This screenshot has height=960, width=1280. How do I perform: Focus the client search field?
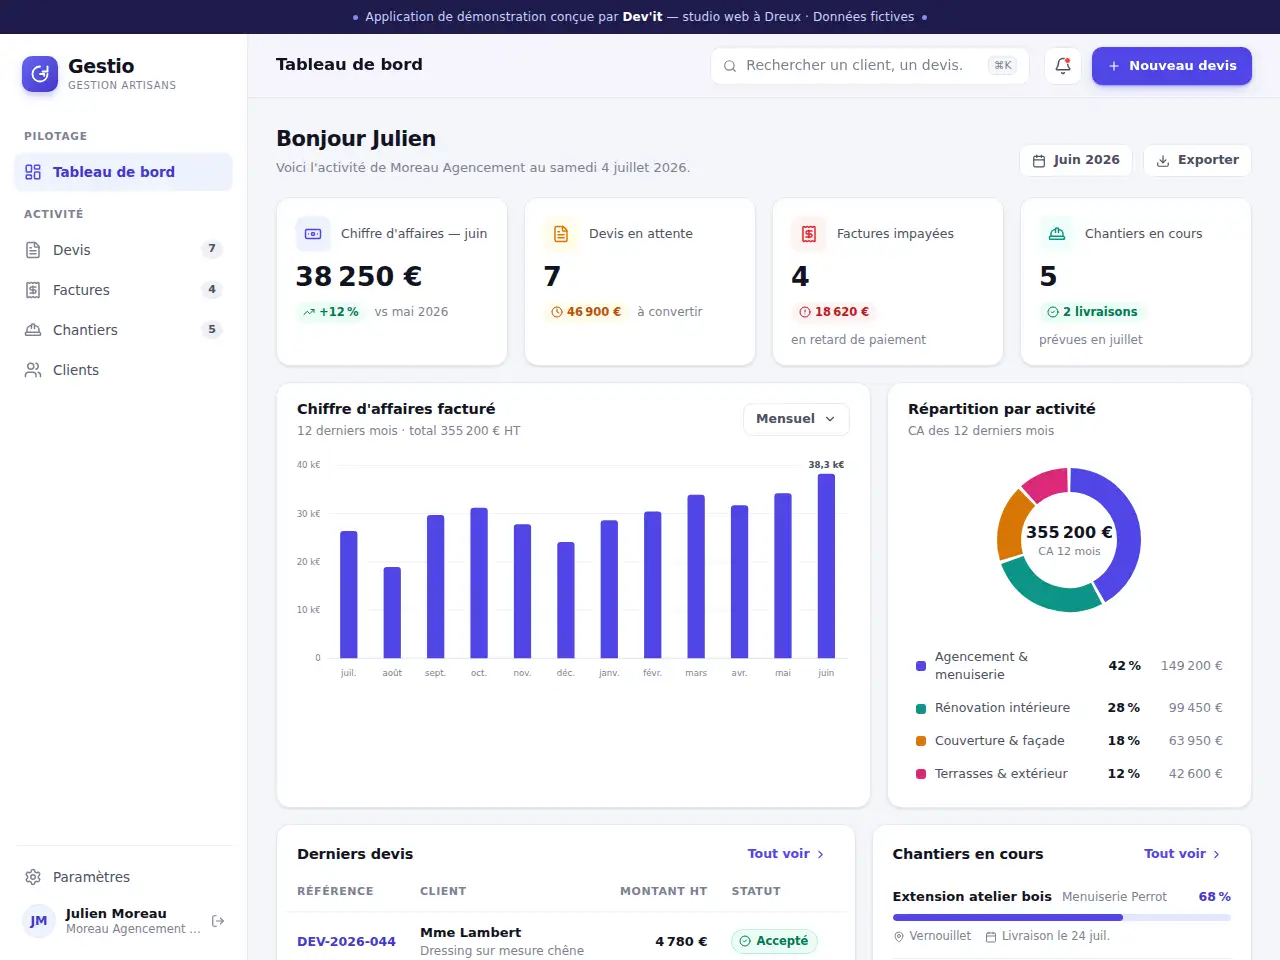870,66
